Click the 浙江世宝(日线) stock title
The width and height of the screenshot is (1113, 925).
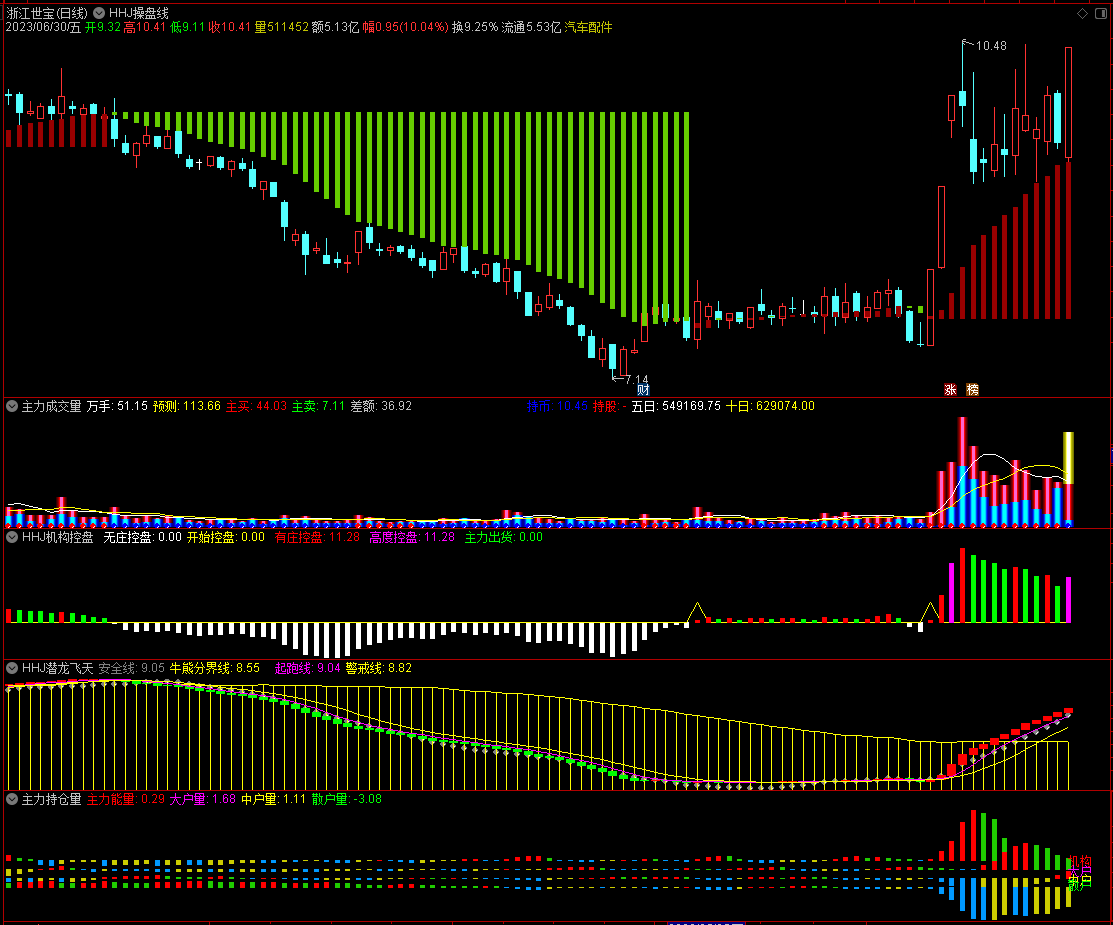click(x=46, y=12)
